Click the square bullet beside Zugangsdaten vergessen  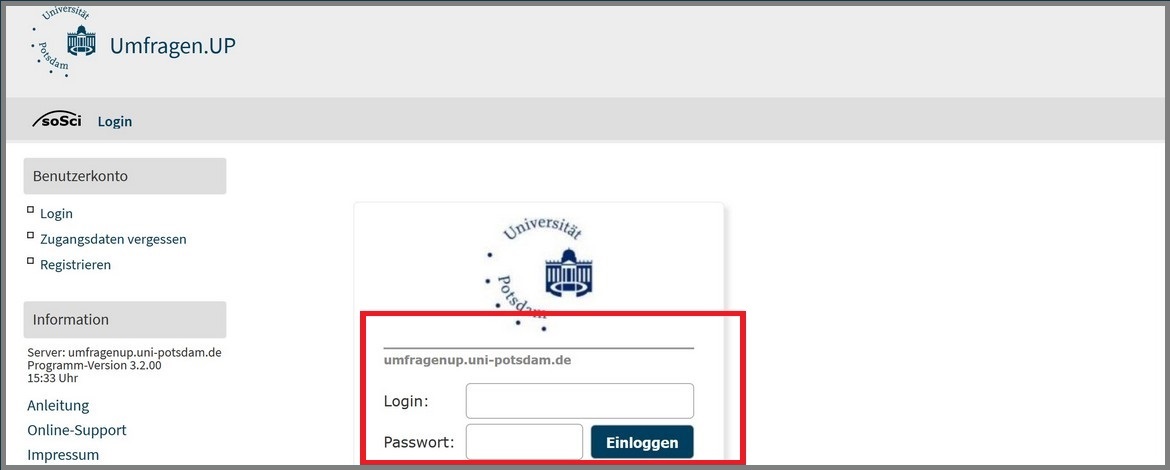click(x=31, y=236)
